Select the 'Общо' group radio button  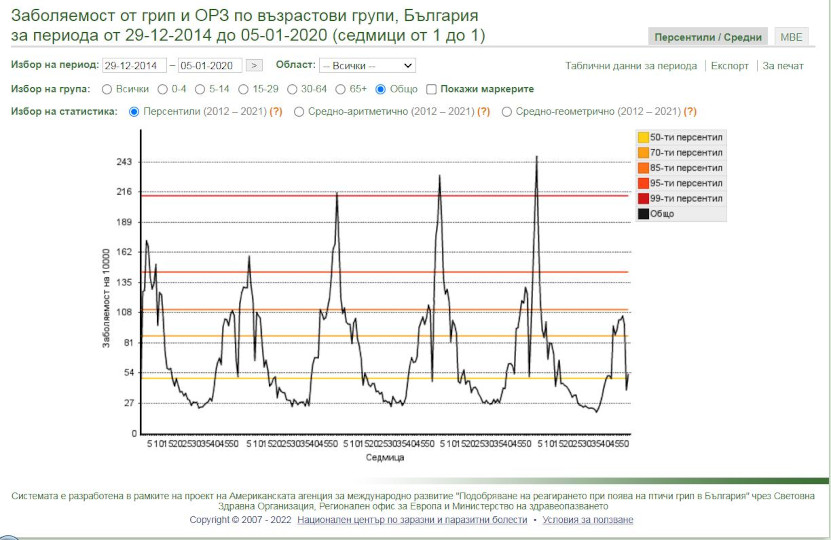tap(380, 90)
